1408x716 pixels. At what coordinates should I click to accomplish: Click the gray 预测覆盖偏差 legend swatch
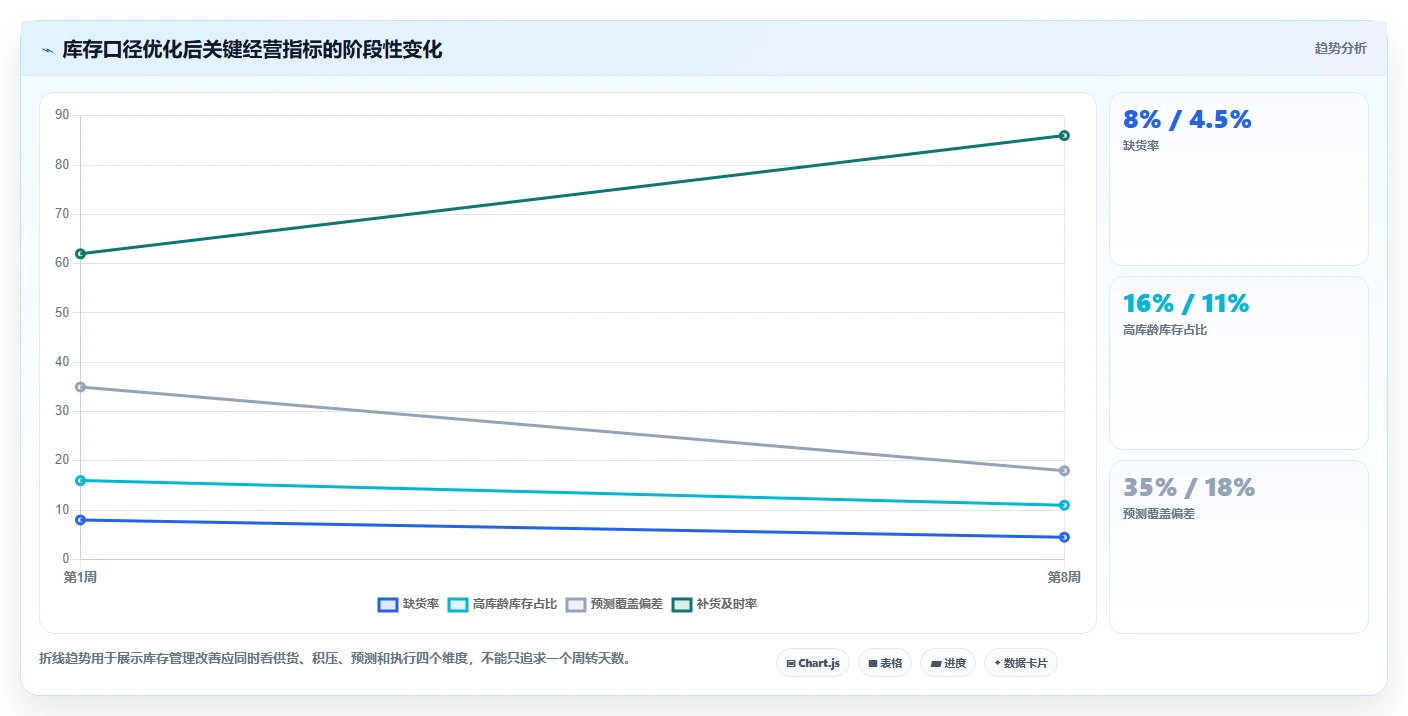click(576, 604)
